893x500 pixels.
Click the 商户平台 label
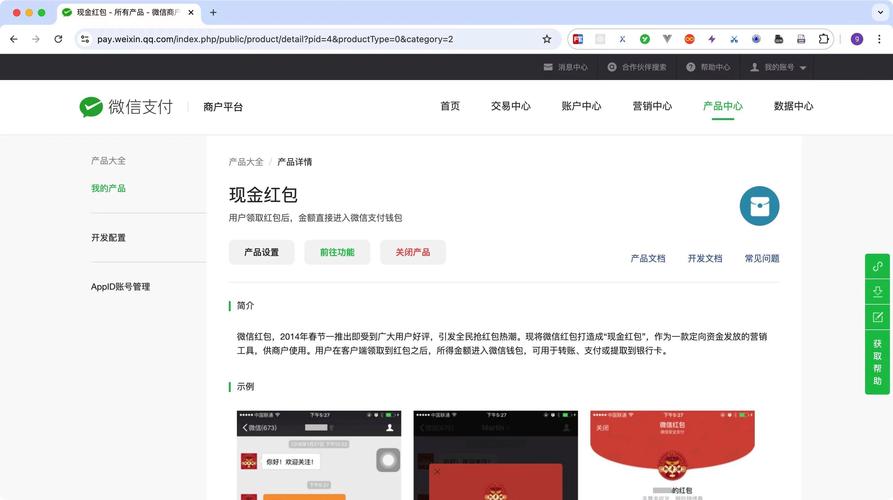tap(223, 106)
